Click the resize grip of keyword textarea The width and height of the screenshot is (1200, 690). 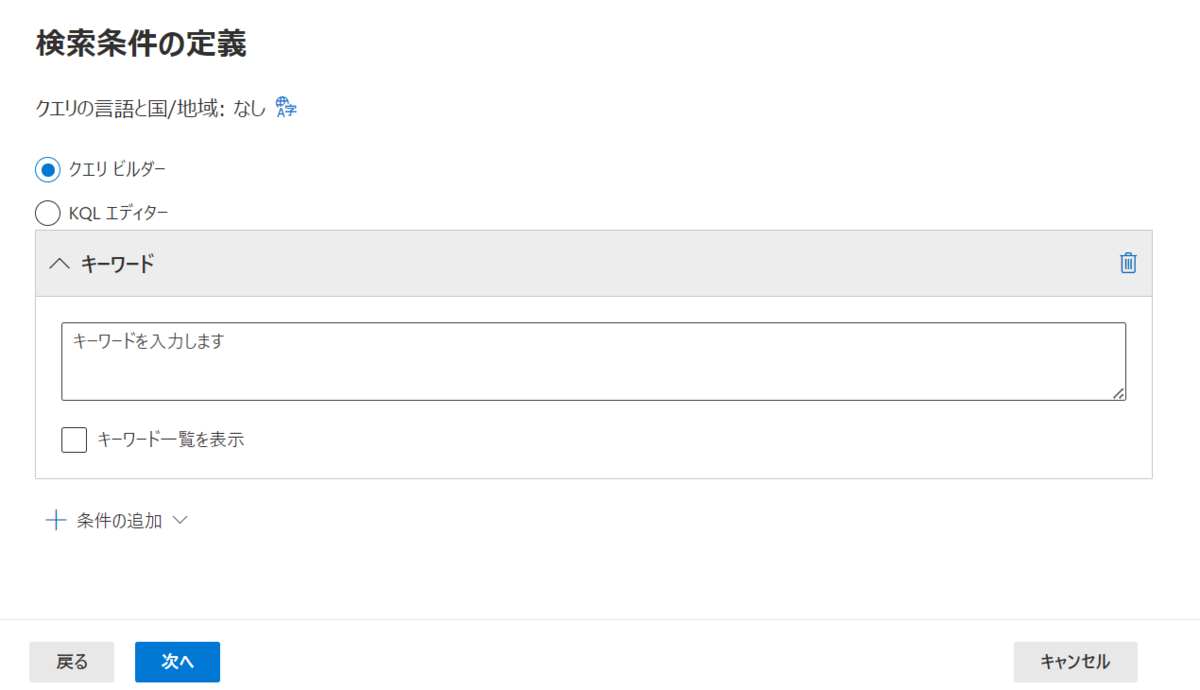tap(1119, 393)
